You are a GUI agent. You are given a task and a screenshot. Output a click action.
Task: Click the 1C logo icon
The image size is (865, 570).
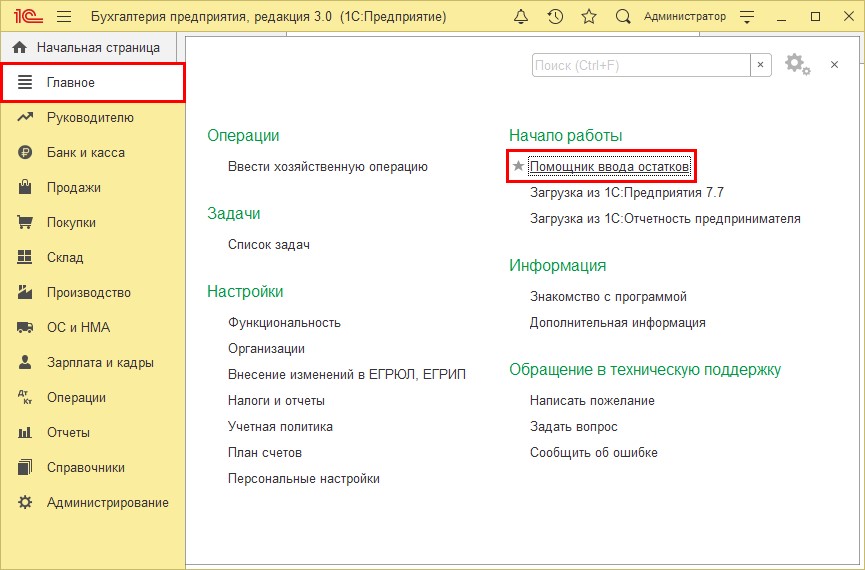pyautogui.click(x=29, y=16)
